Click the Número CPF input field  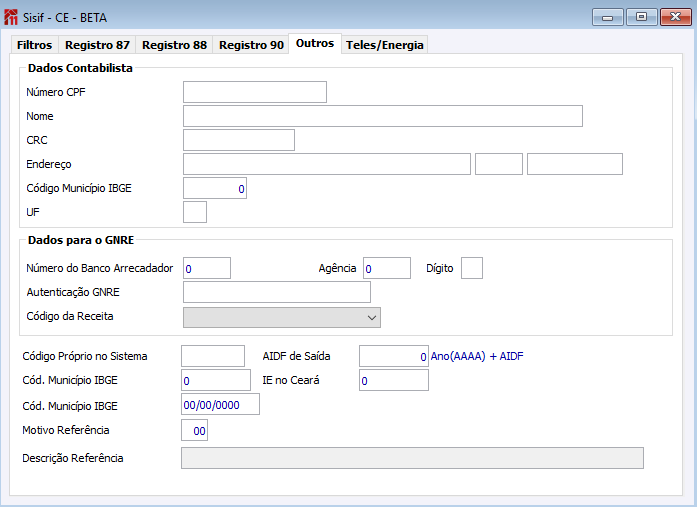[255, 92]
